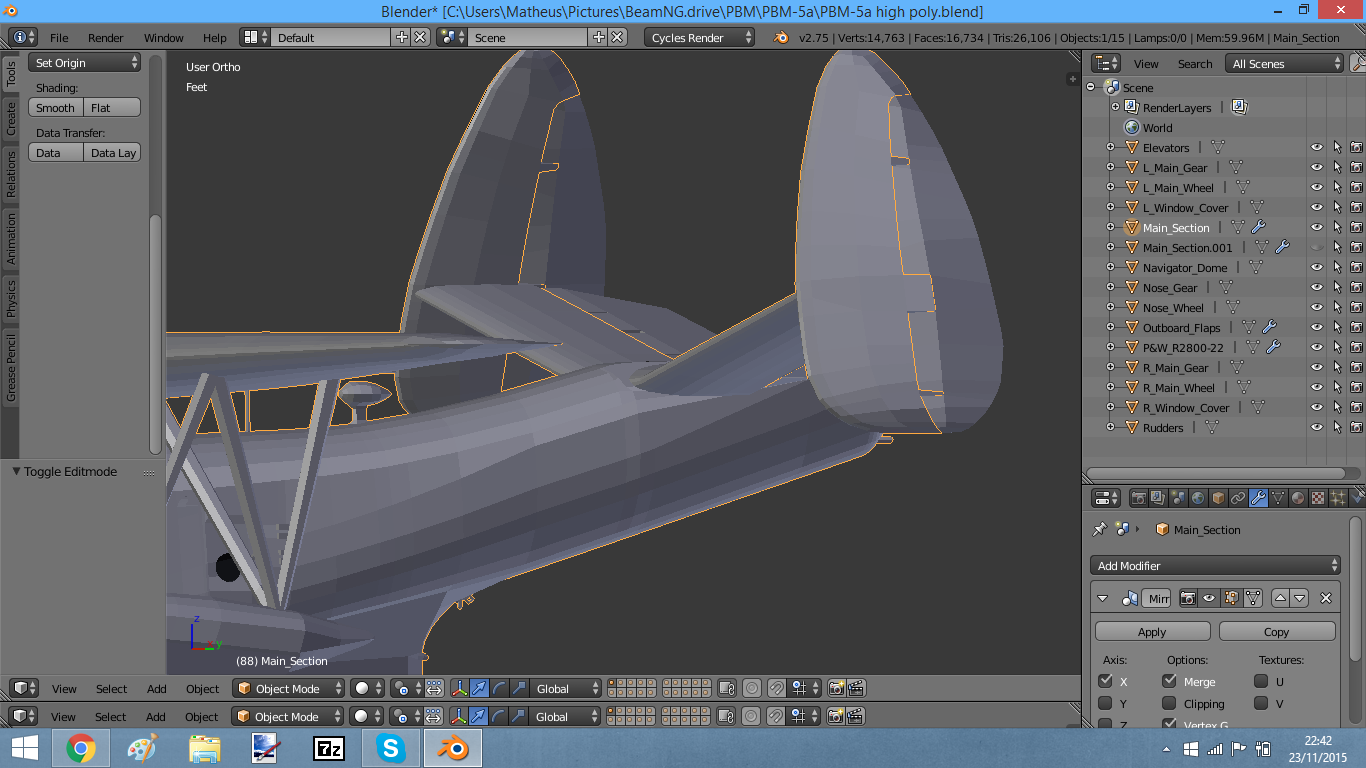
Task: Switch to the Create tool shelf tab
Action: coord(11,118)
